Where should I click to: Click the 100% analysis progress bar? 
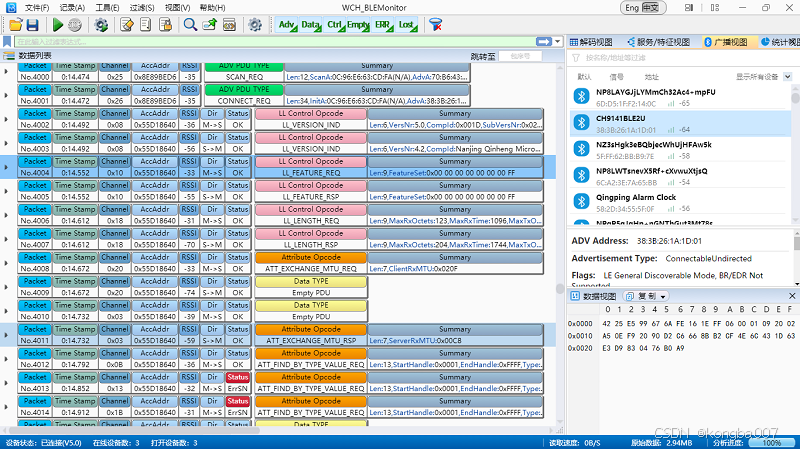point(771,443)
